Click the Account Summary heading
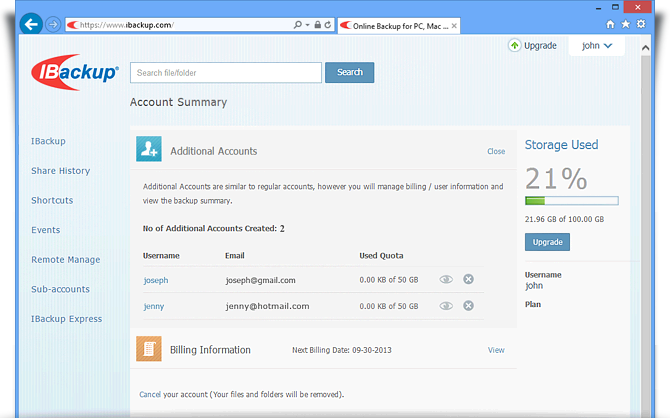 179,102
